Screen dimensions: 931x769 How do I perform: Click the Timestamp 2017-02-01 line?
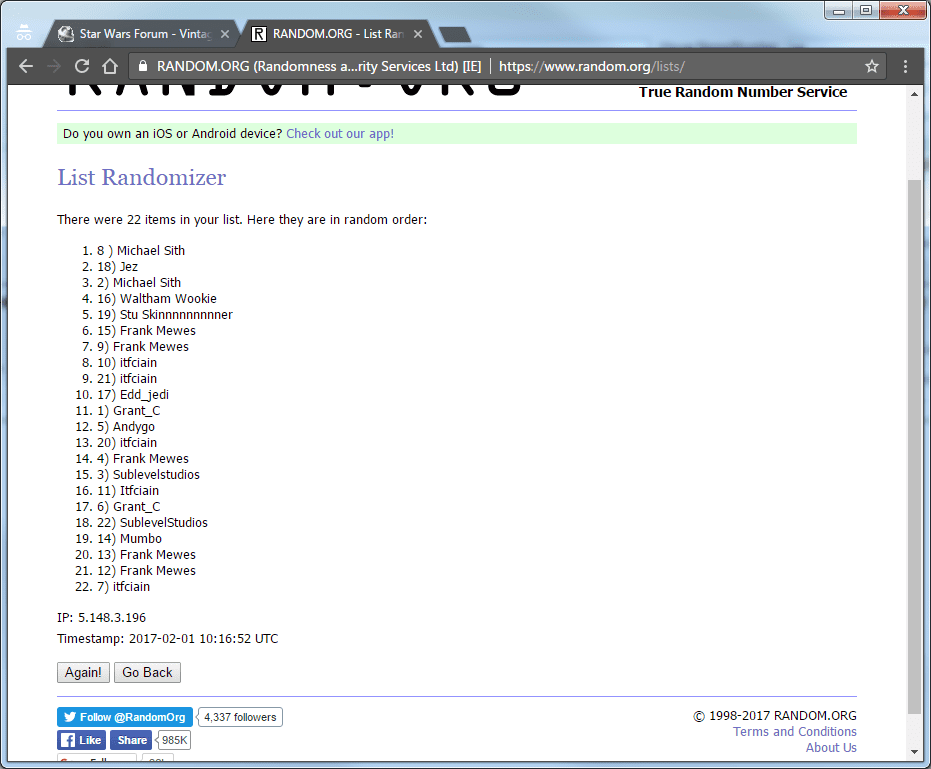pyautogui.click(x=167, y=639)
